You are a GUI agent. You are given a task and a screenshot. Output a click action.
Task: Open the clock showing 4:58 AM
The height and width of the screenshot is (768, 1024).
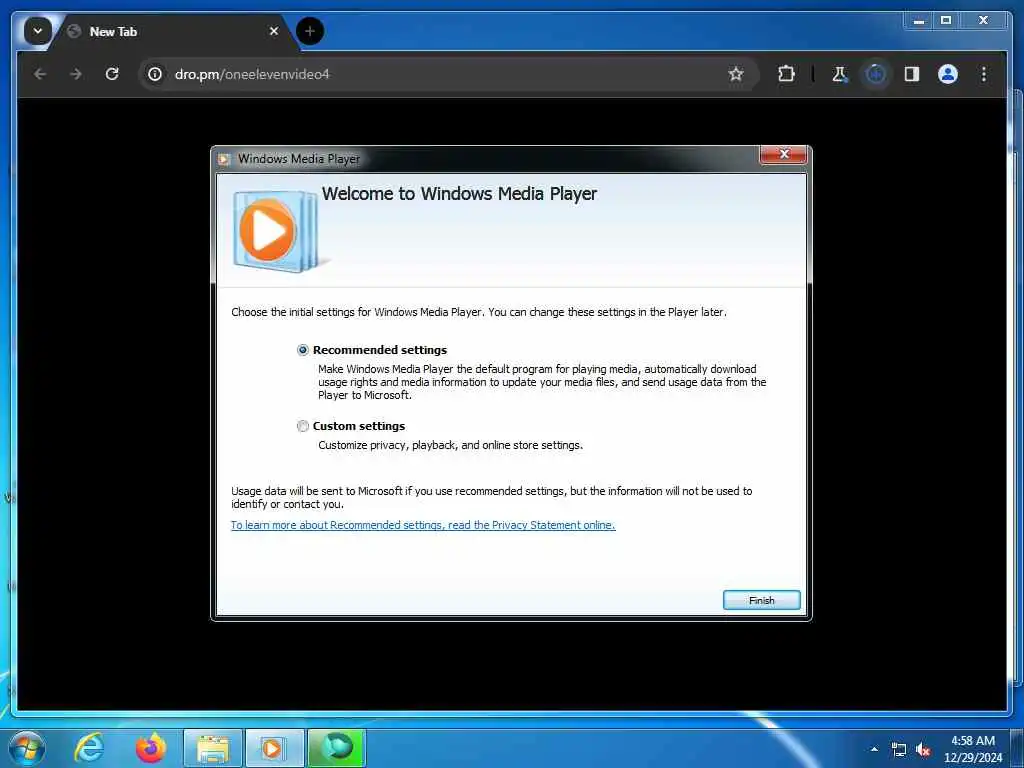[x=972, y=749]
